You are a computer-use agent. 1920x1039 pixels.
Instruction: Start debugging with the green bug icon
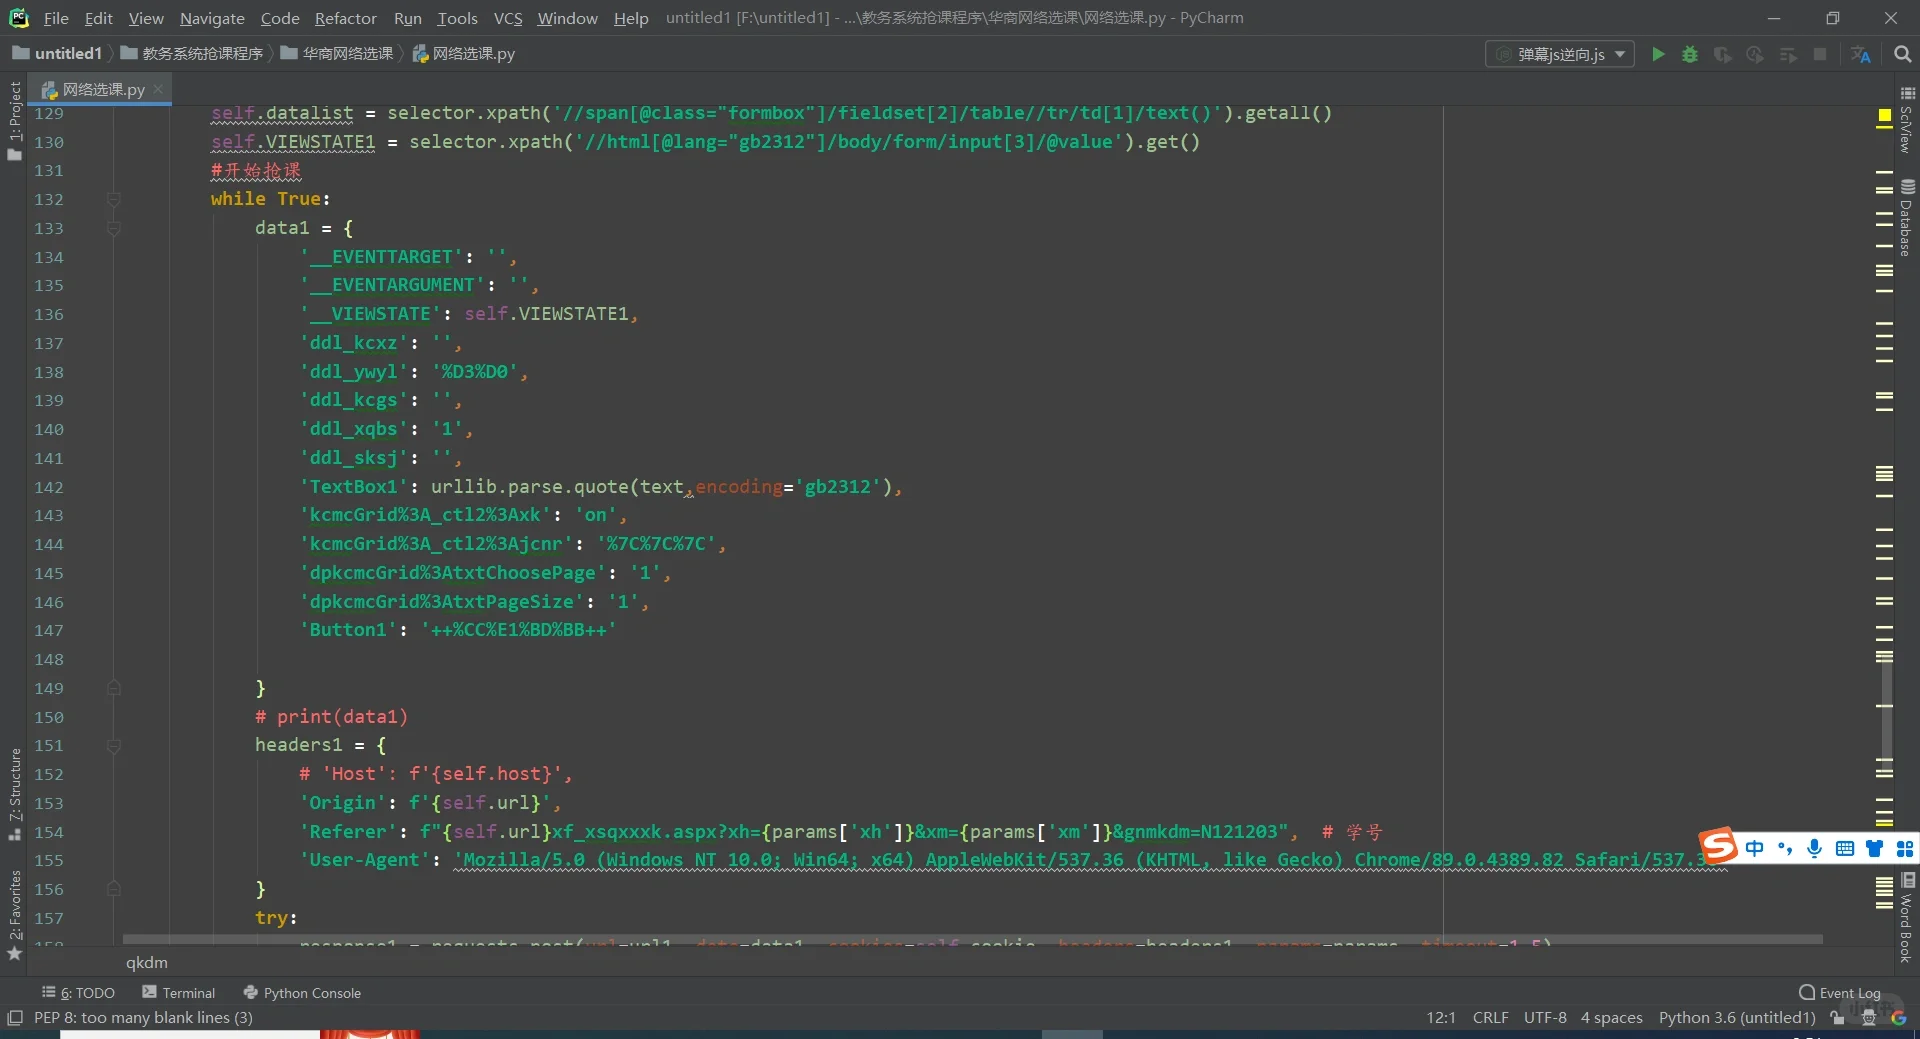(x=1690, y=54)
